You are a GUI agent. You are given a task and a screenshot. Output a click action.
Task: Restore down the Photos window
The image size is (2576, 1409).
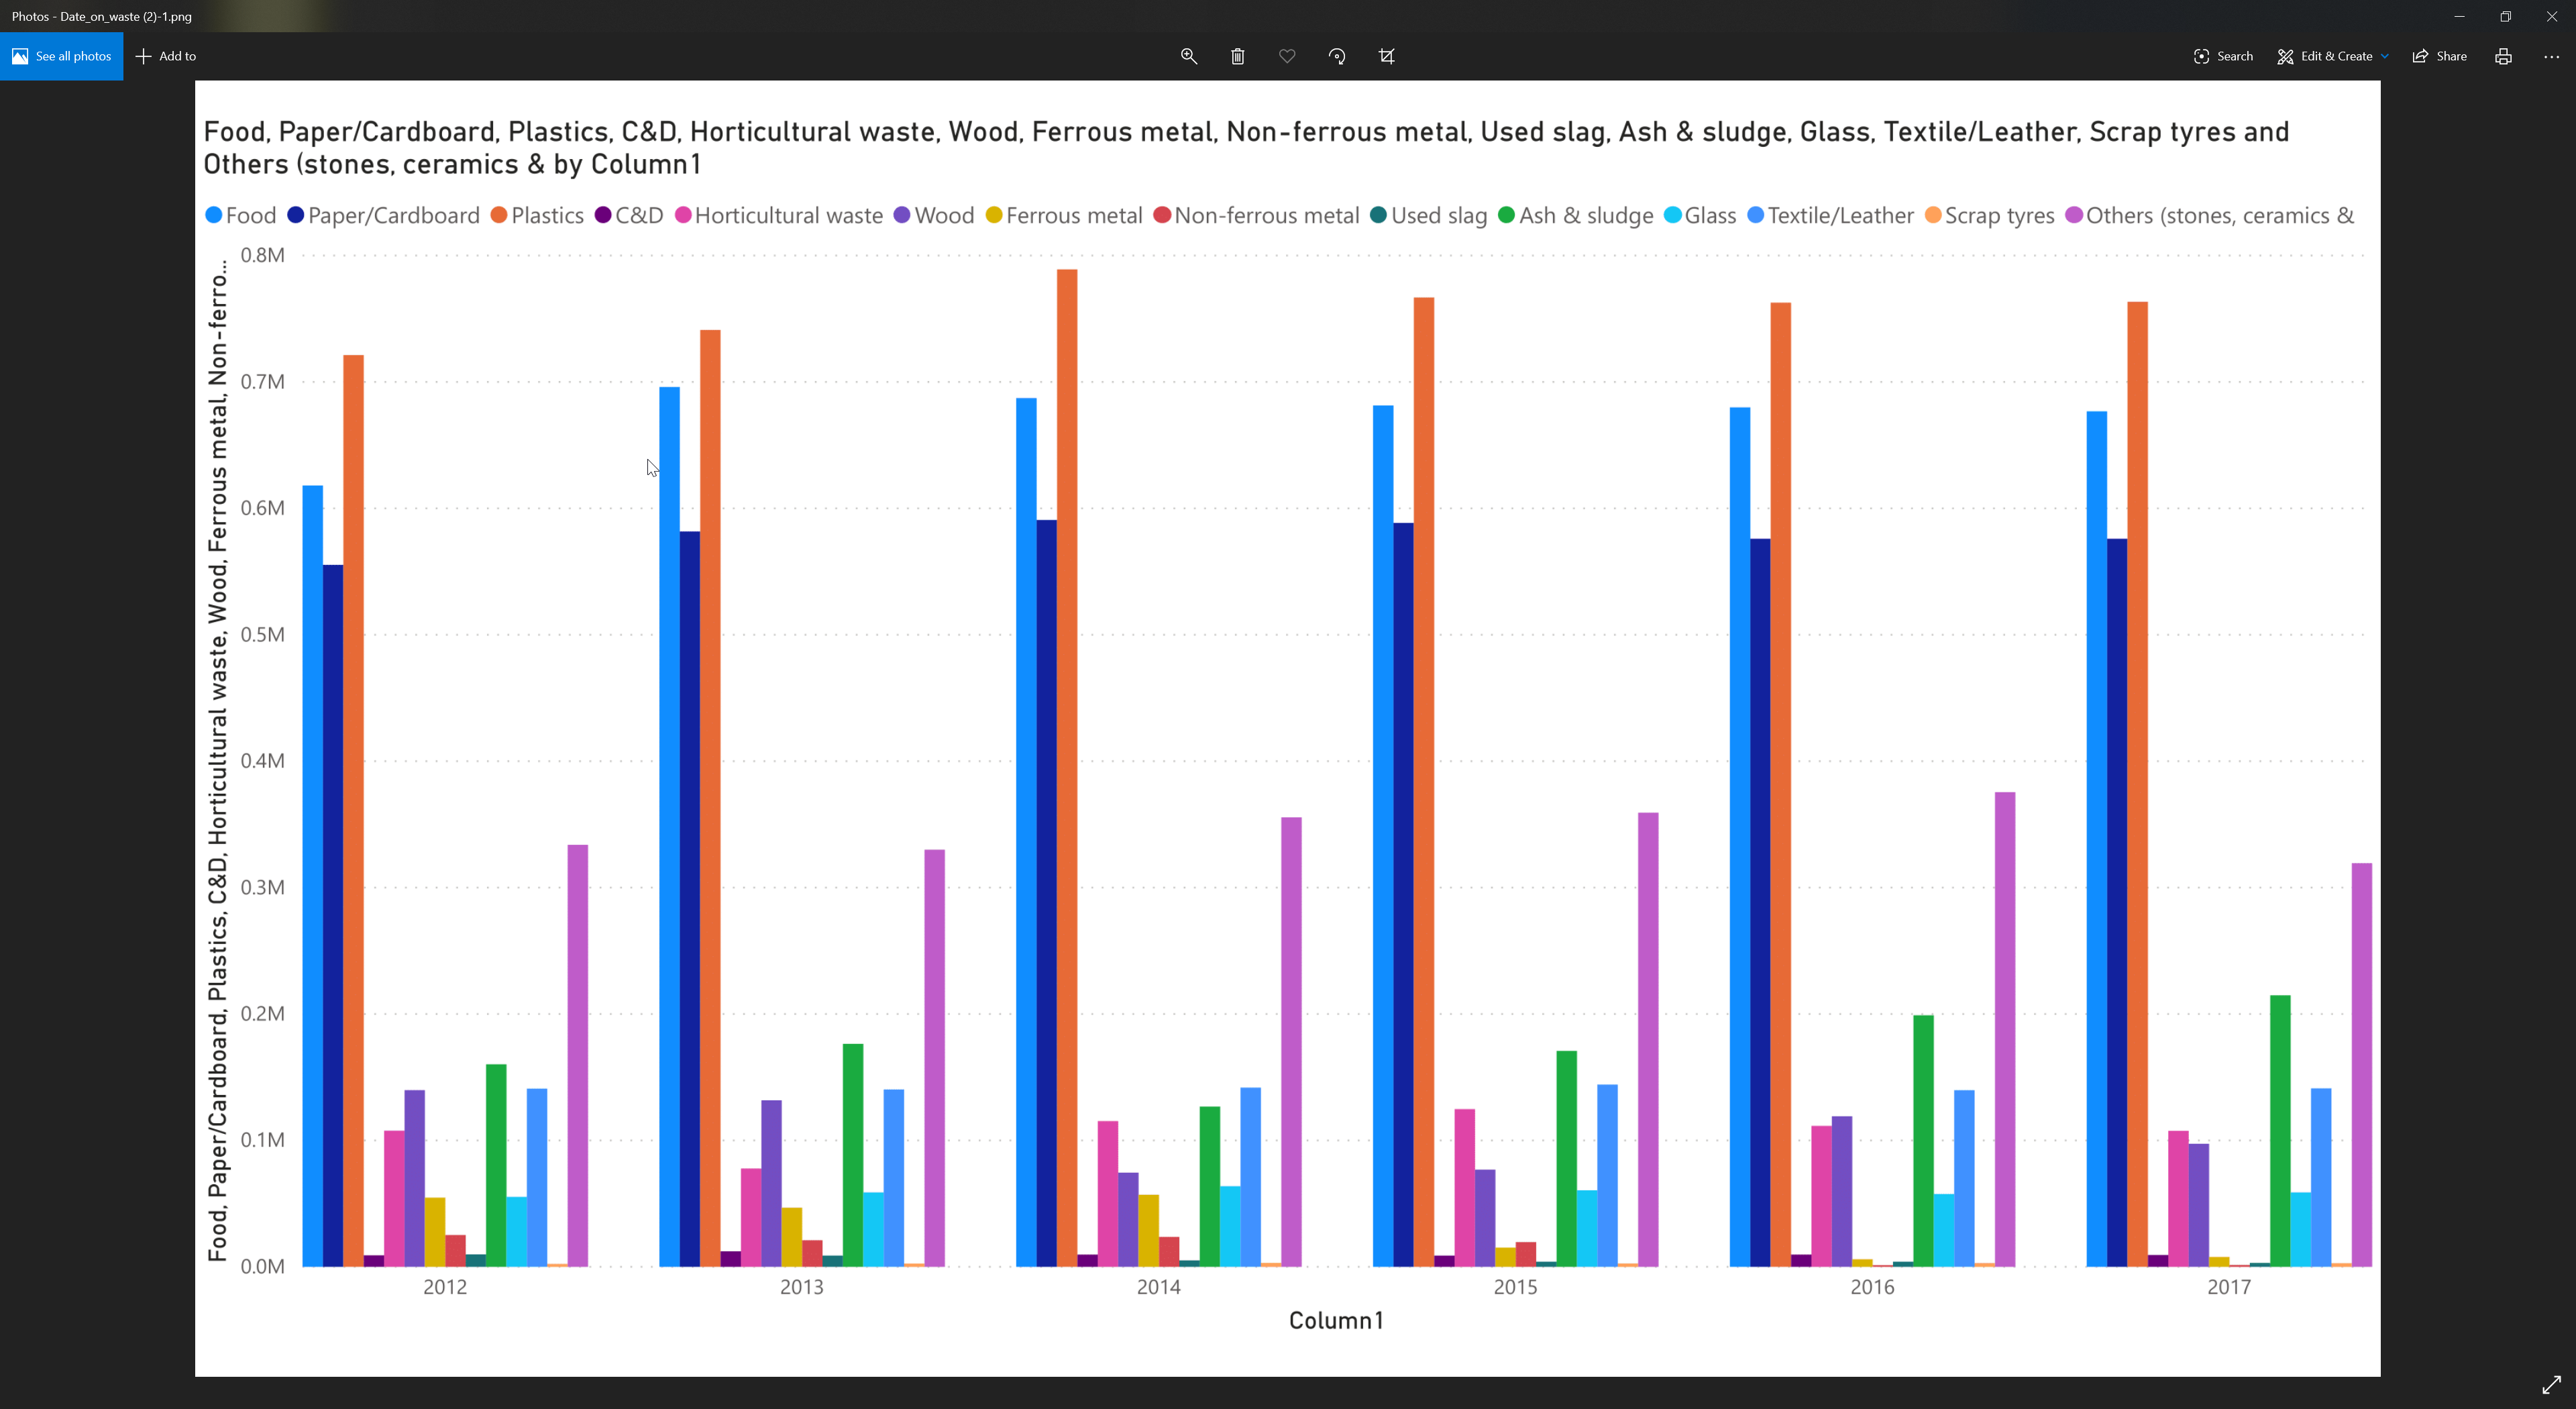coord(2505,16)
